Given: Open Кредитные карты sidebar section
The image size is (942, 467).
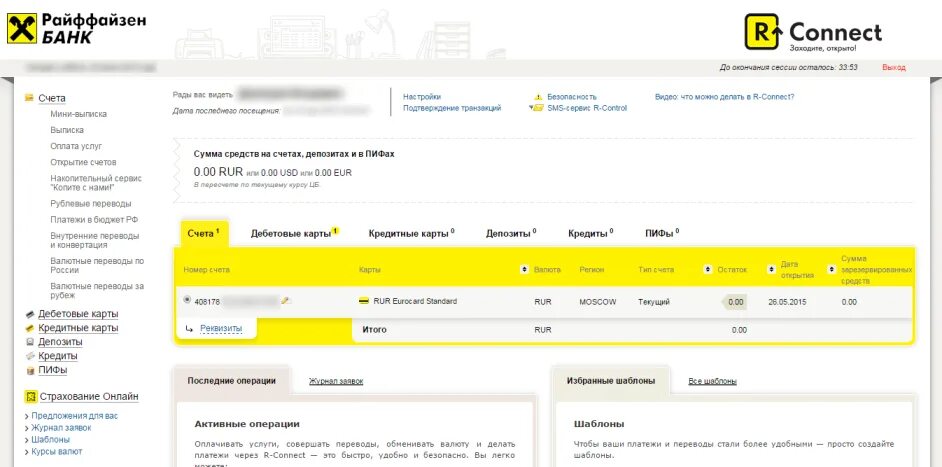Looking at the screenshot, I should click(x=78, y=328).
